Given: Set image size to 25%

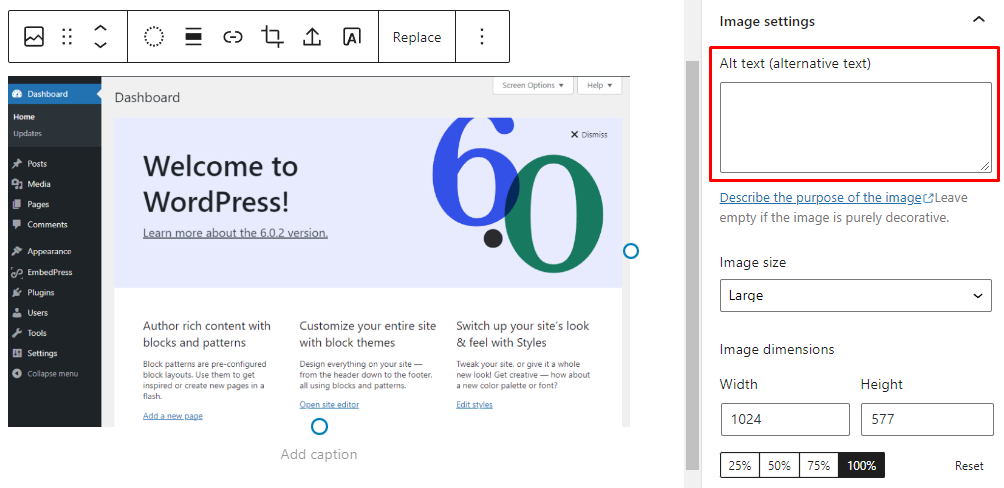Looking at the screenshot, I should [x=739, y=465].
